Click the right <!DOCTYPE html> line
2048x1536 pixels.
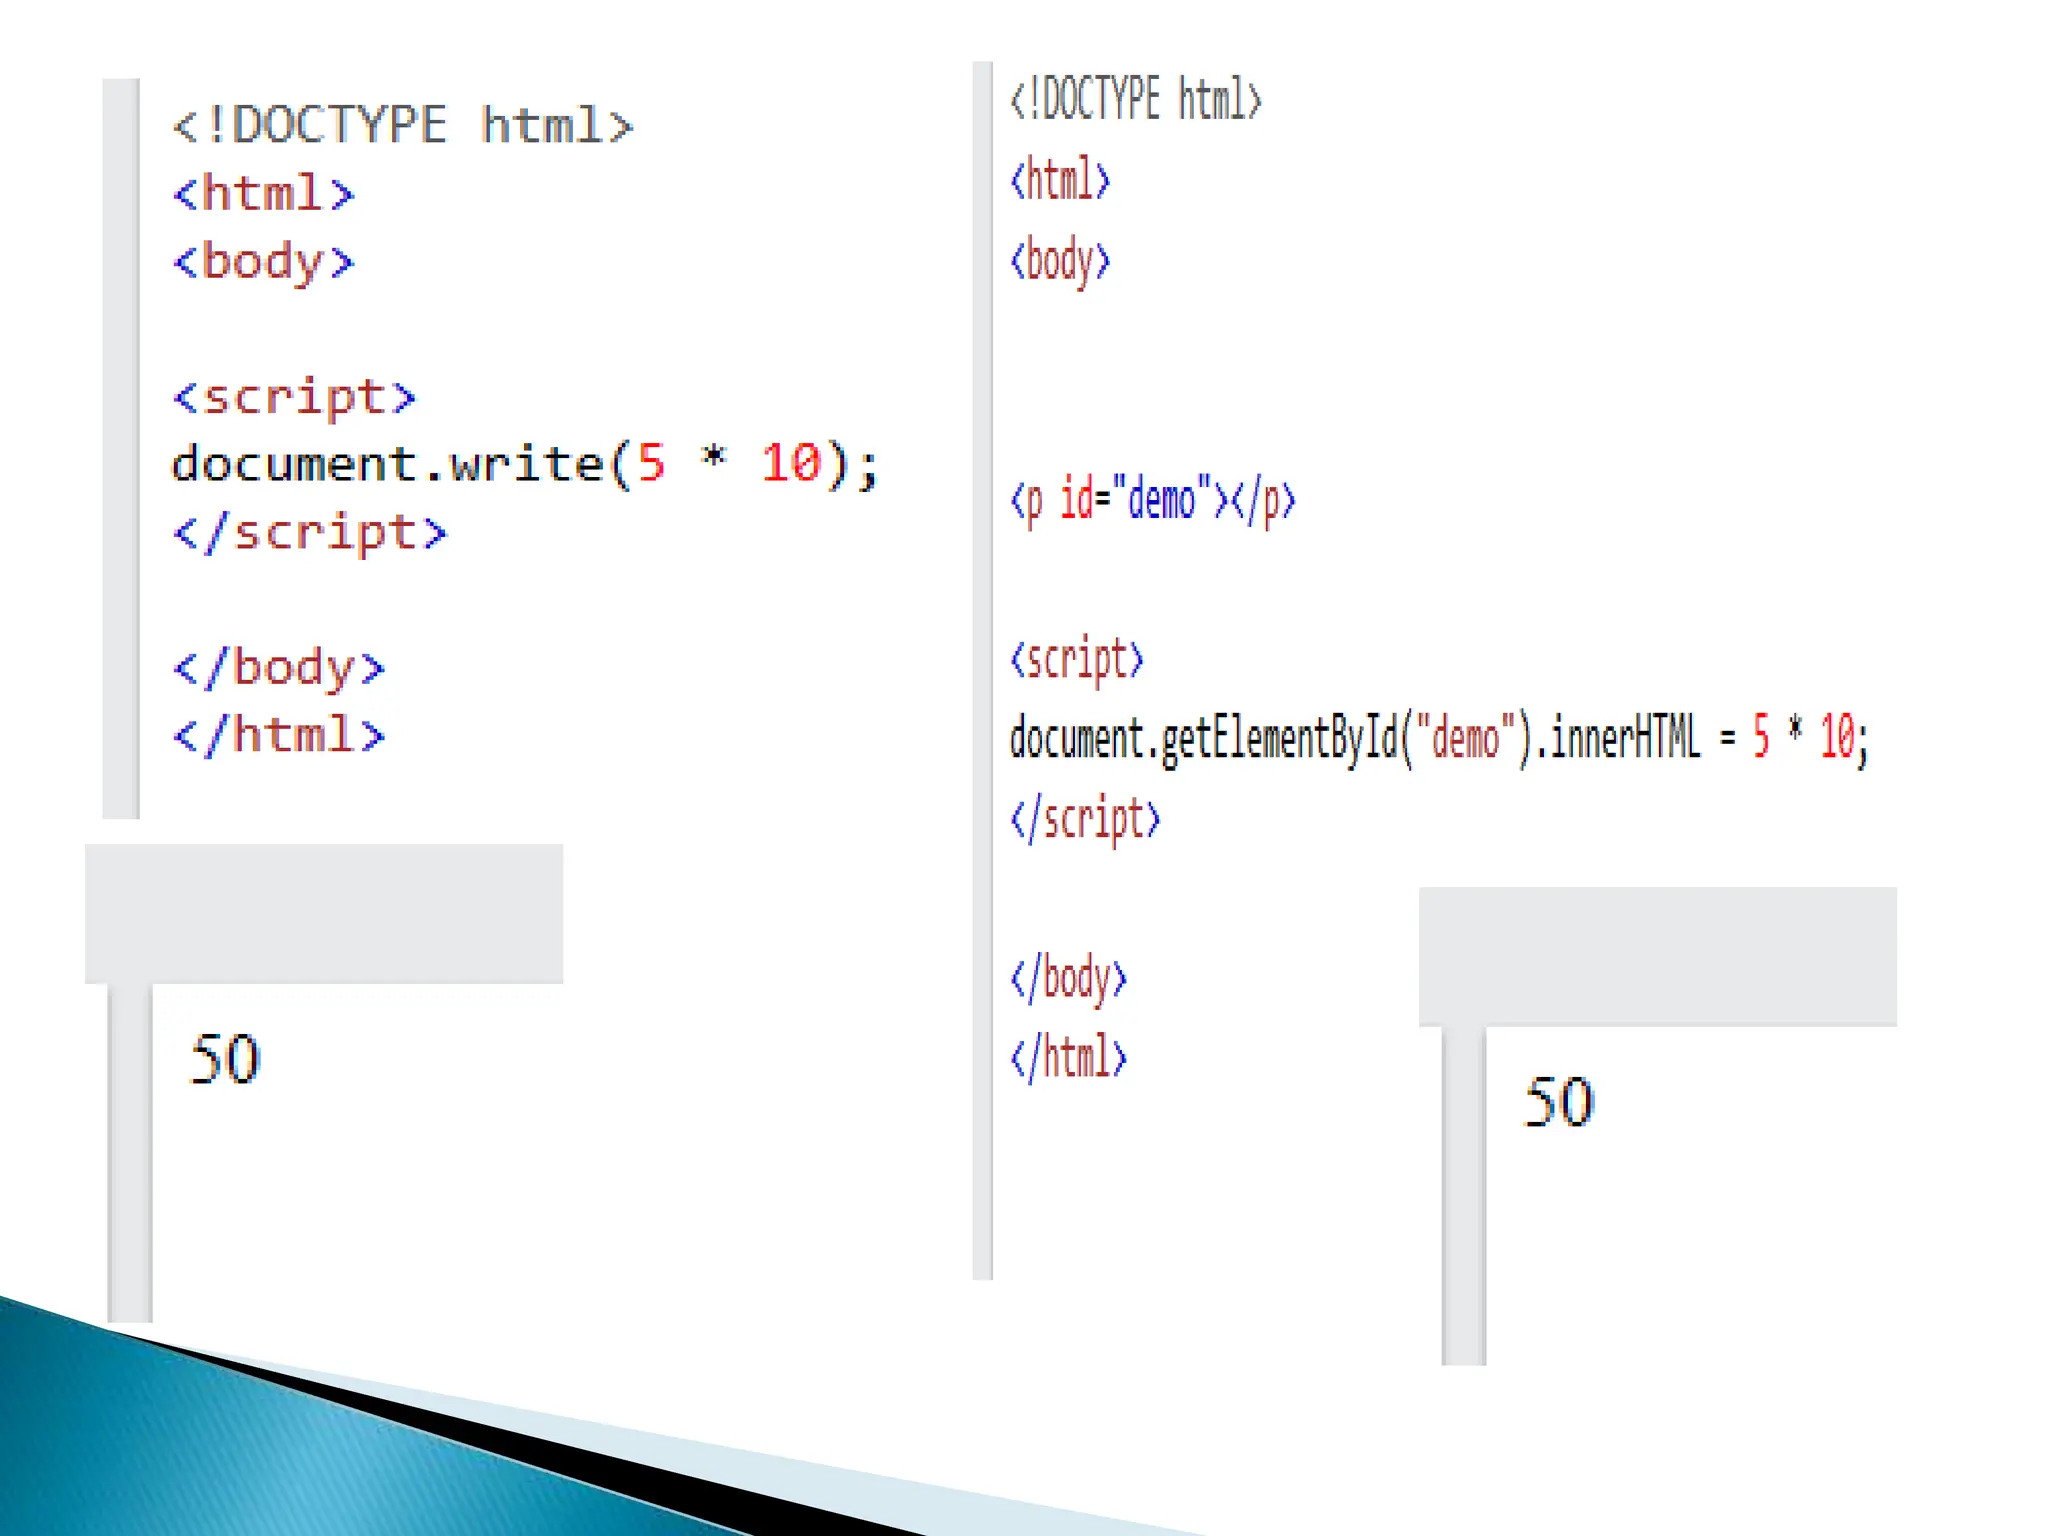coord(1135,100)
